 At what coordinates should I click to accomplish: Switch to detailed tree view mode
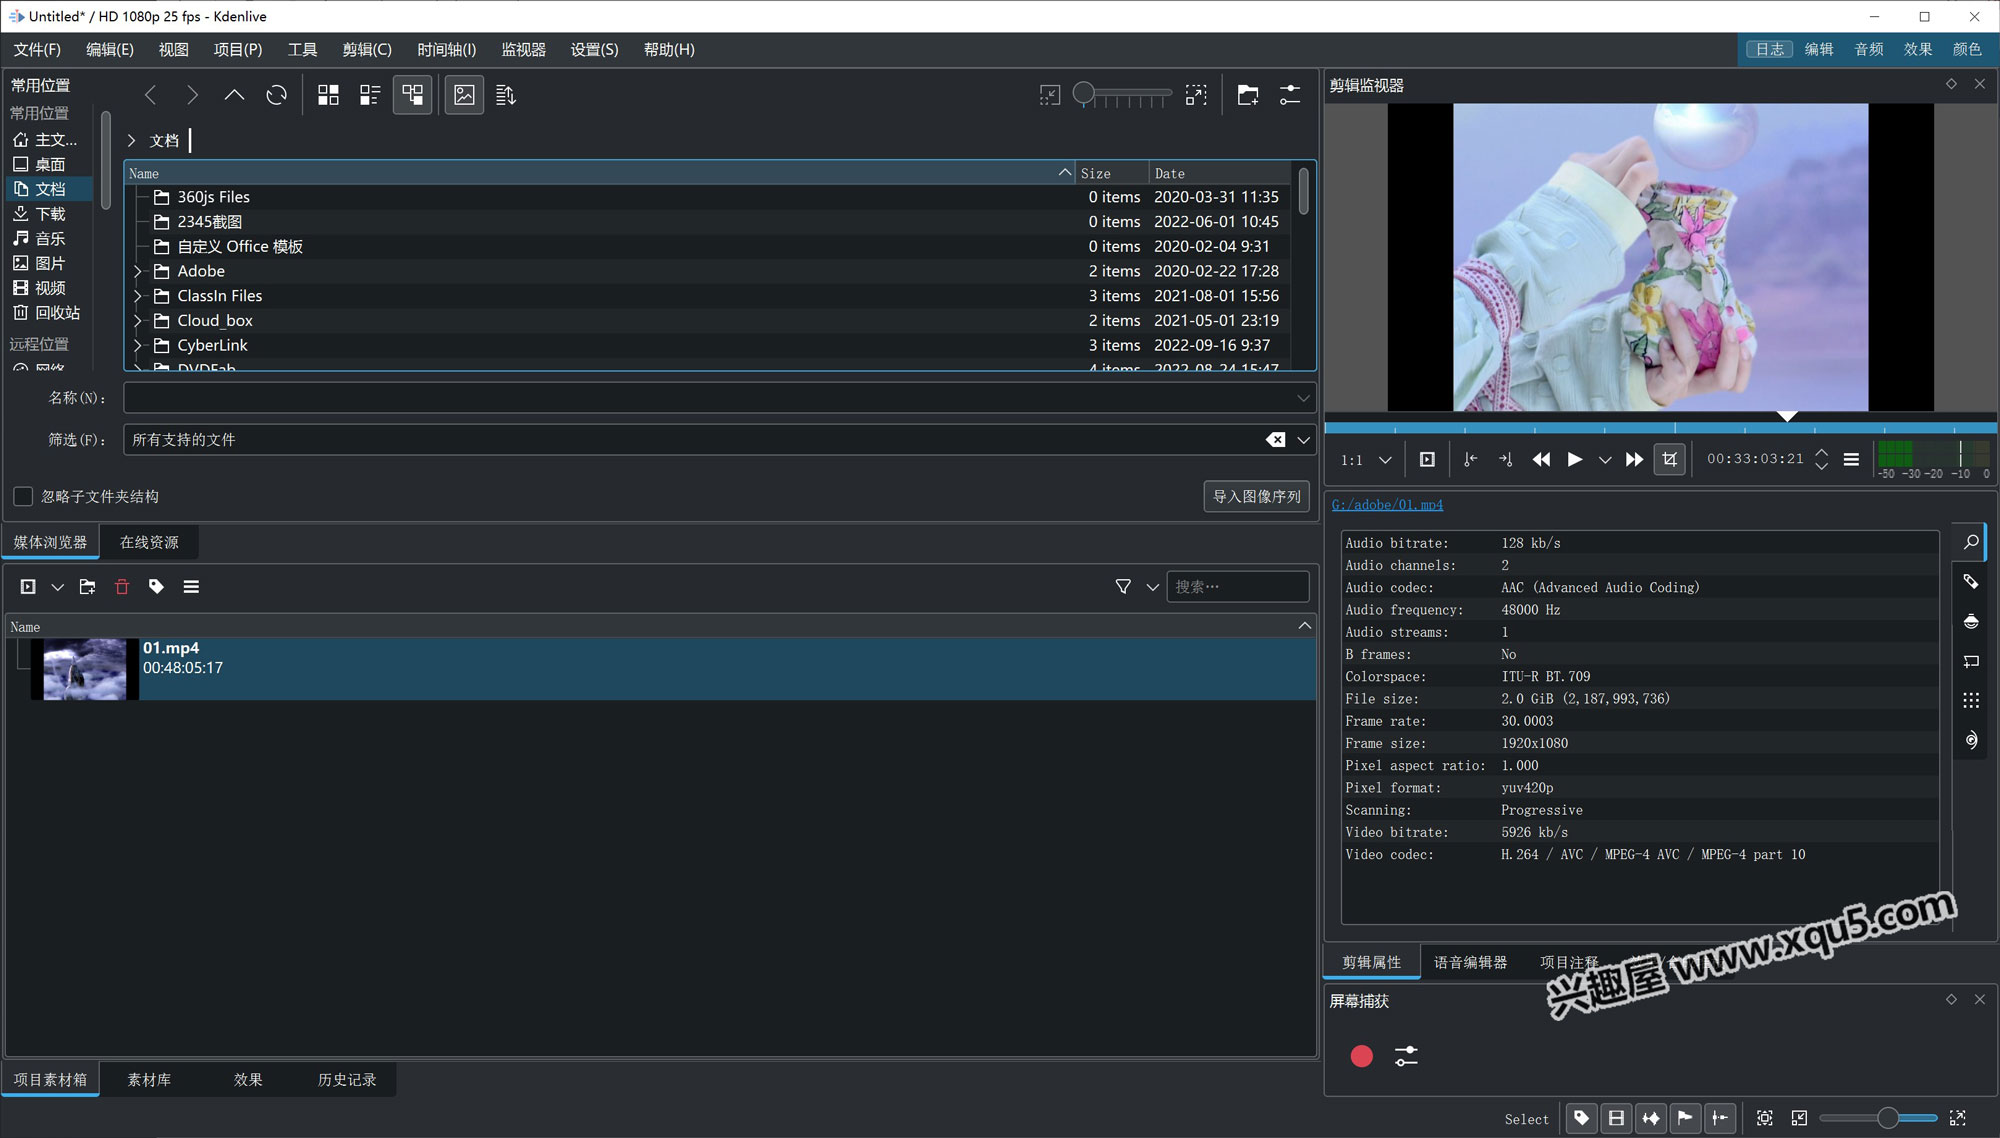(x=412, y=95)
